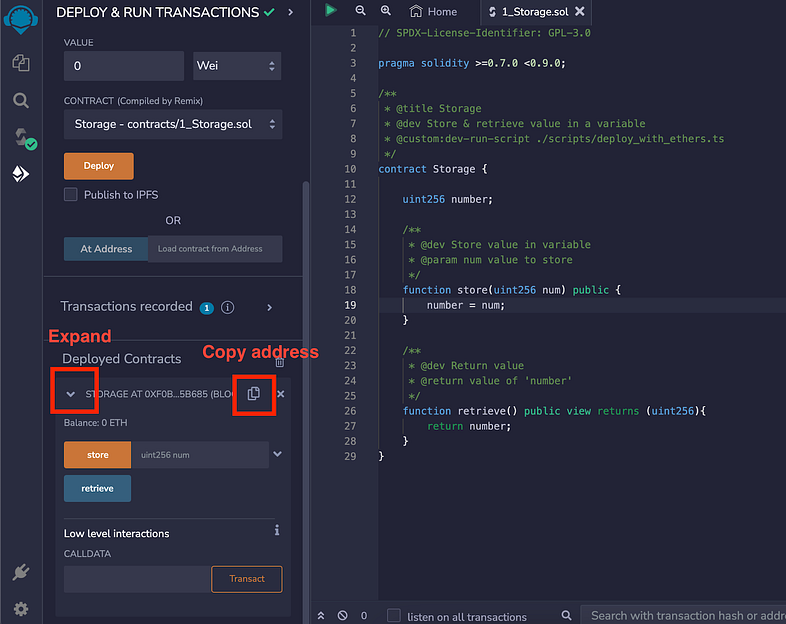Image resolution: width=786 pixels, height=624 pixels.
Task: Call the store function button
Action: [x=98, y=455]
